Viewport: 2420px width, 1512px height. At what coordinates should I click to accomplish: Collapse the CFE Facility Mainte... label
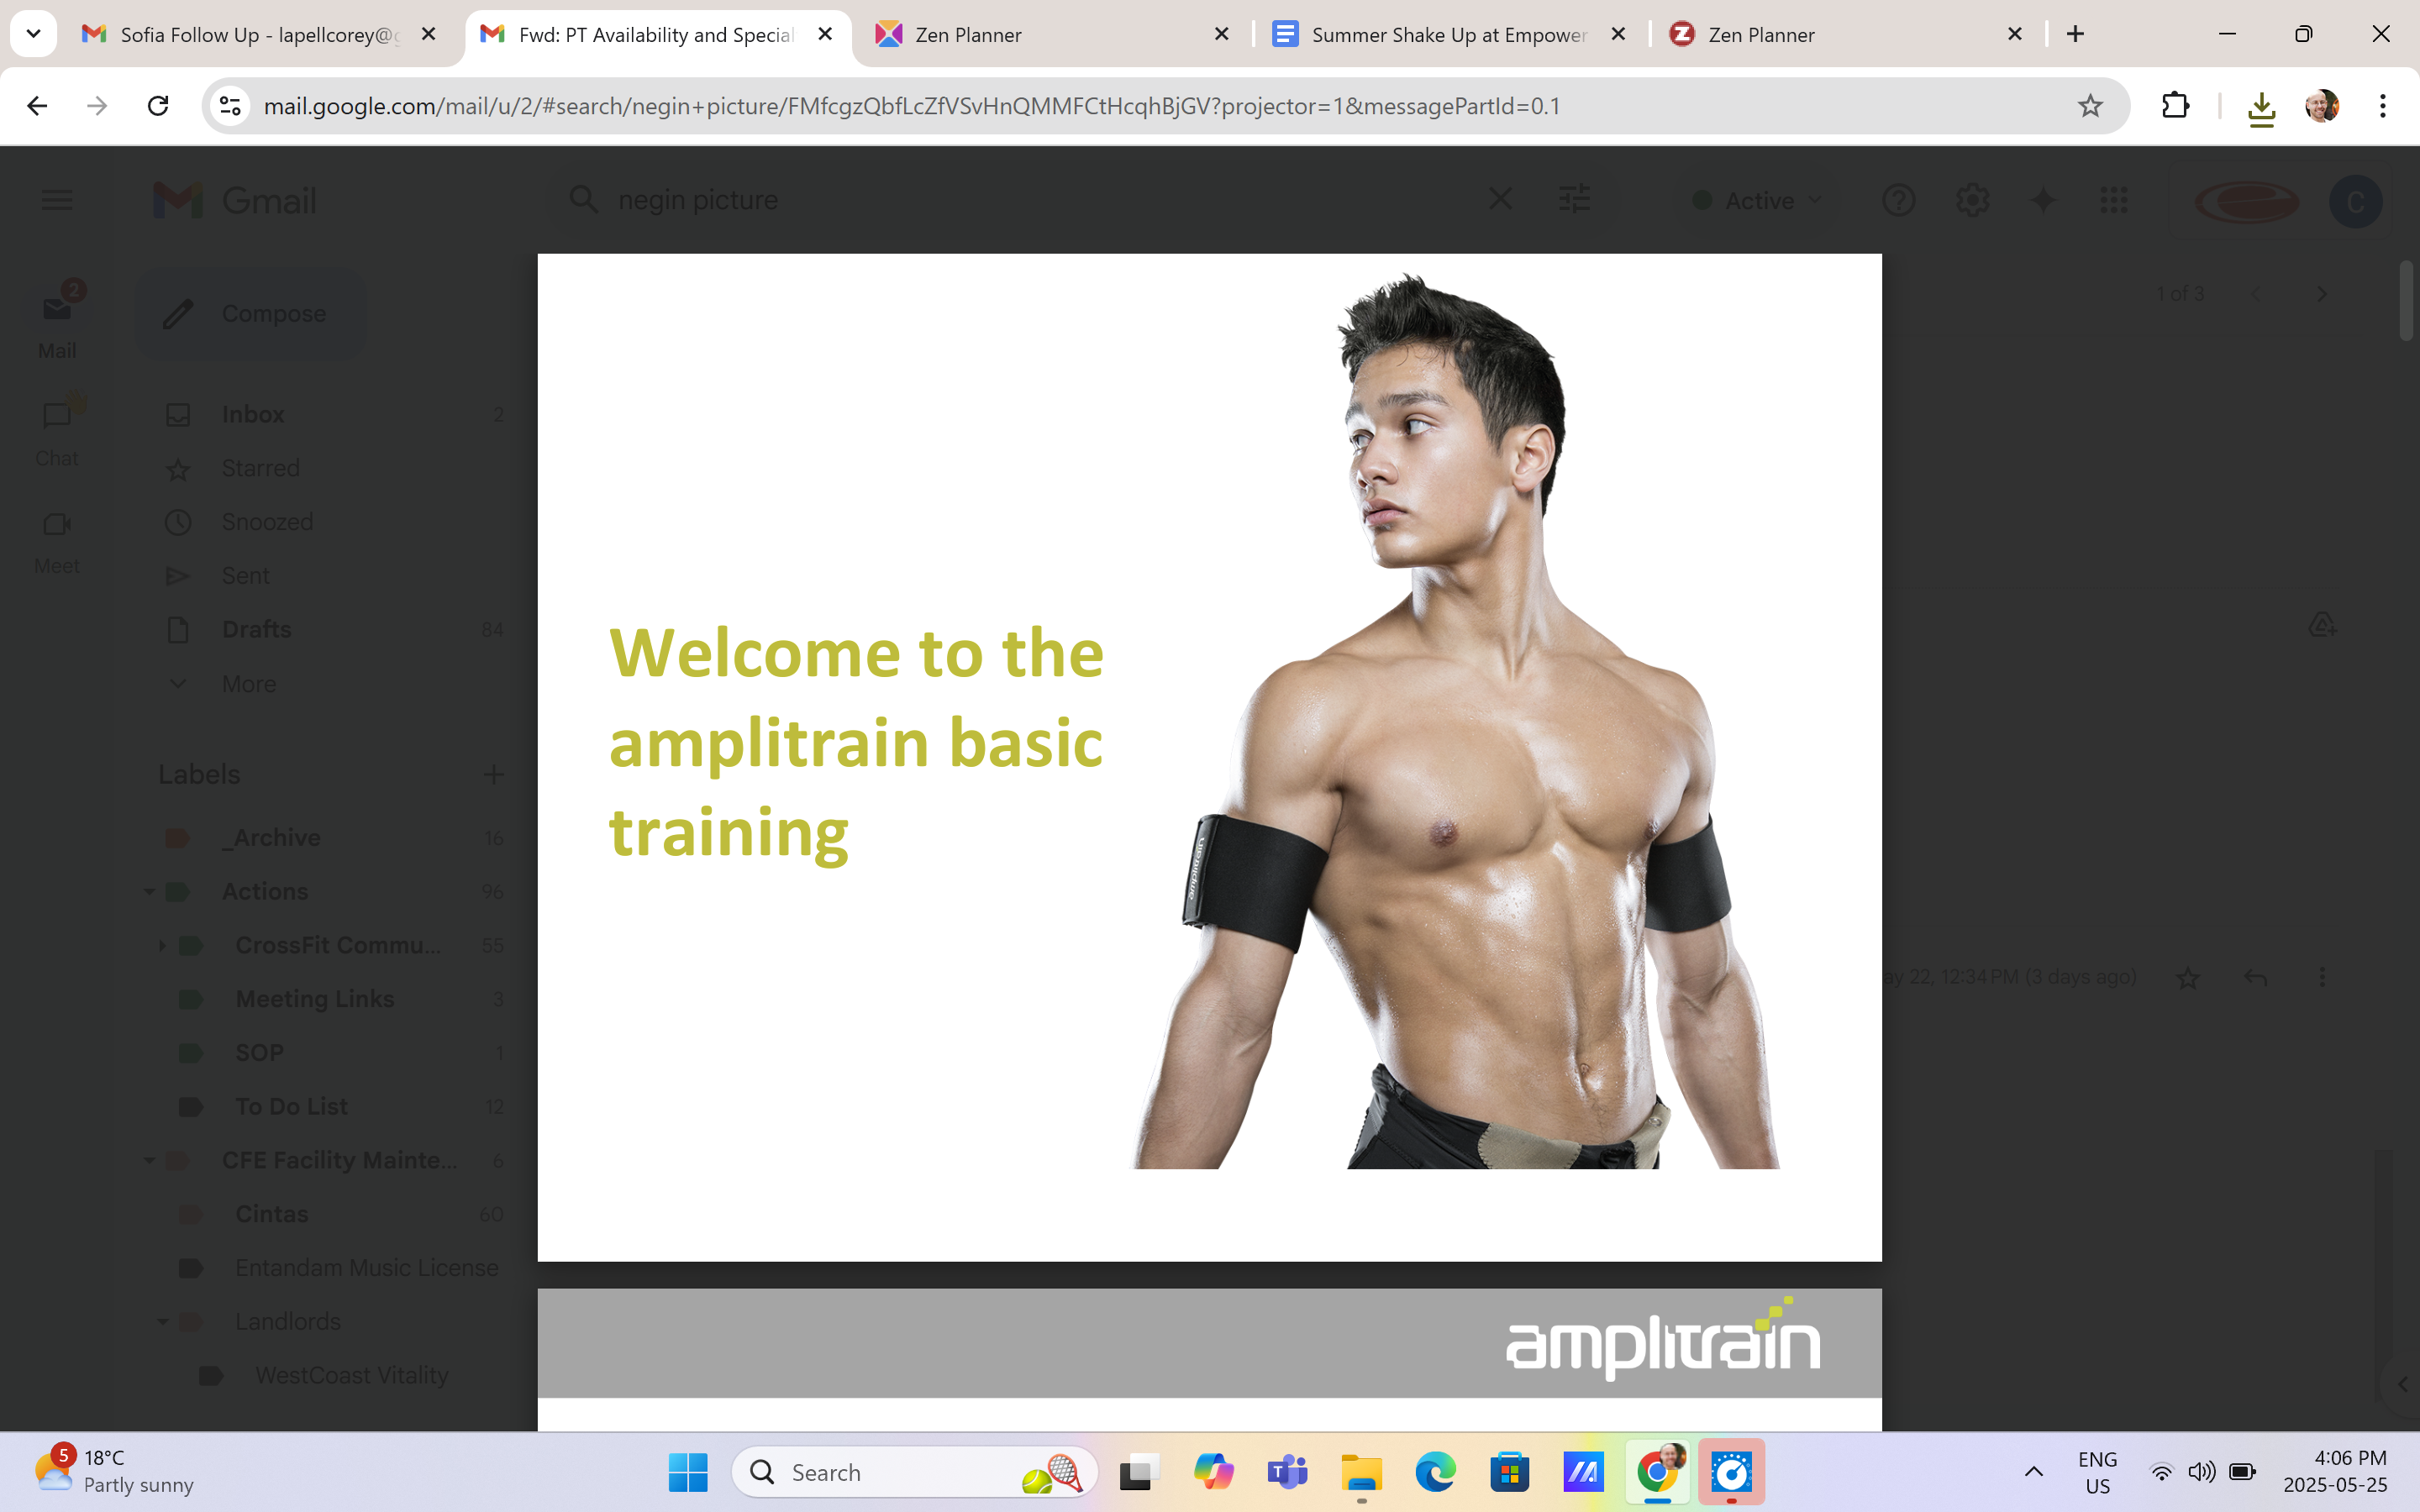point(149,1160)
